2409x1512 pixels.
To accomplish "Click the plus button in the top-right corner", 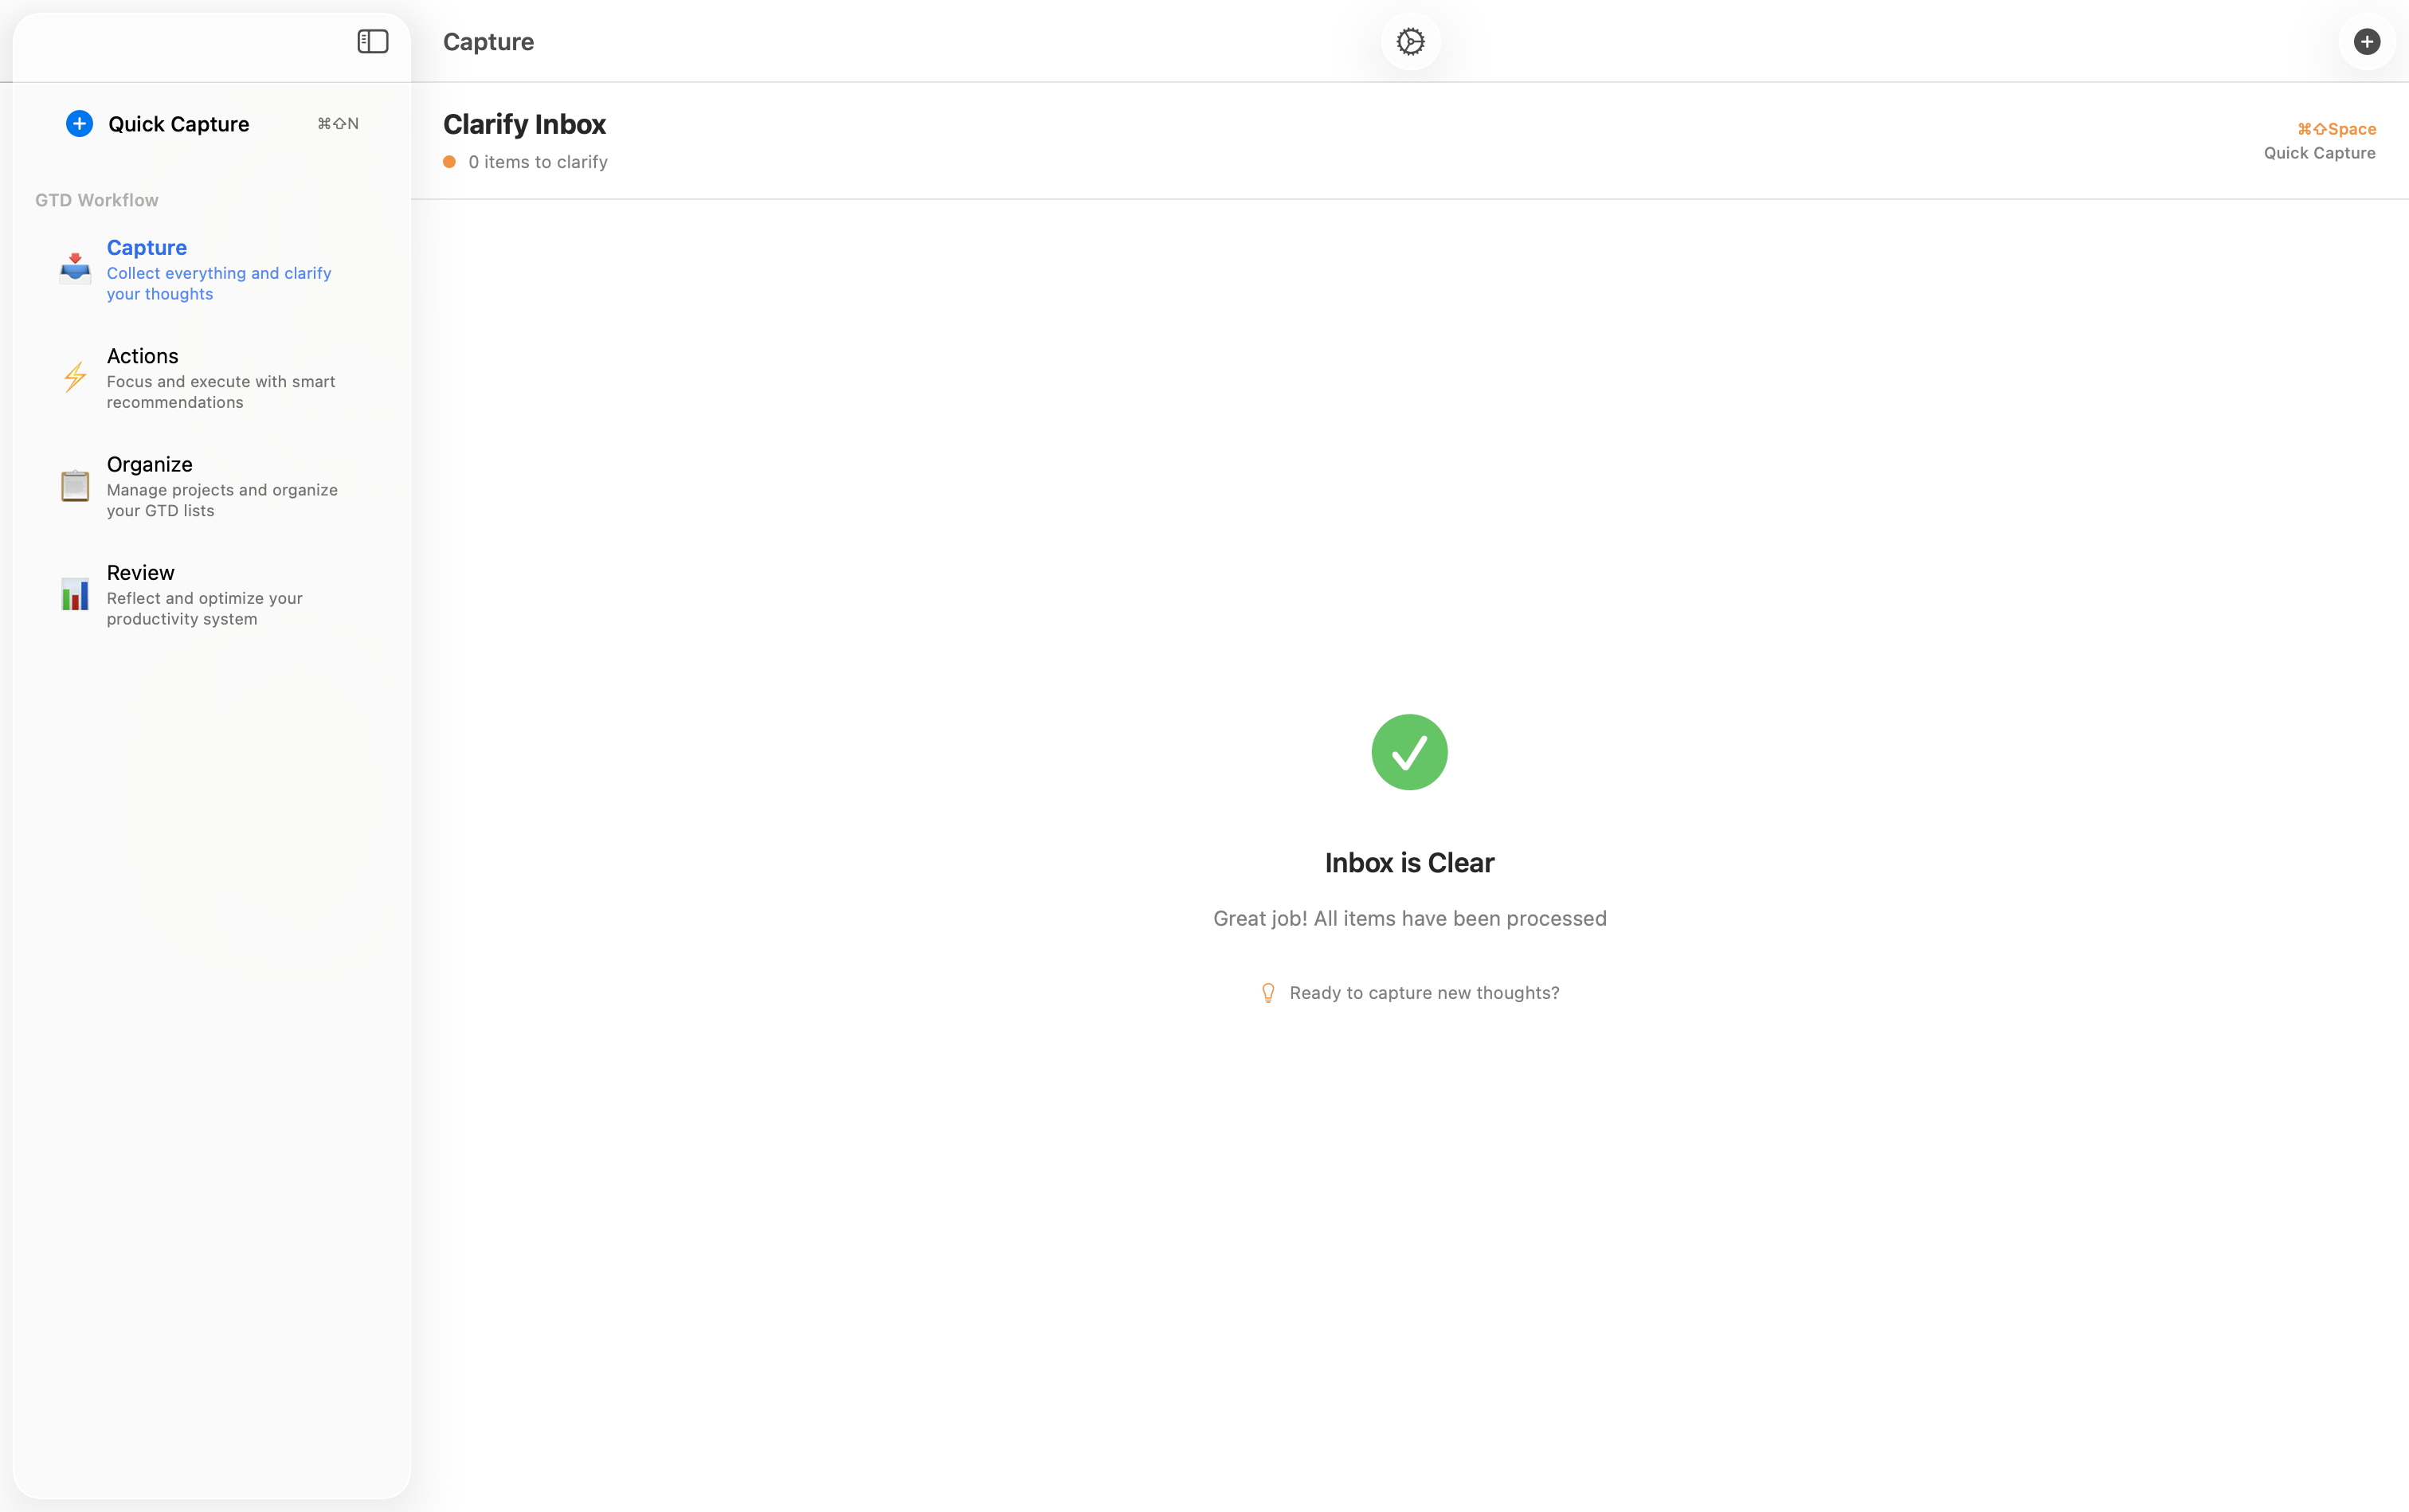I will (2366, 42).
